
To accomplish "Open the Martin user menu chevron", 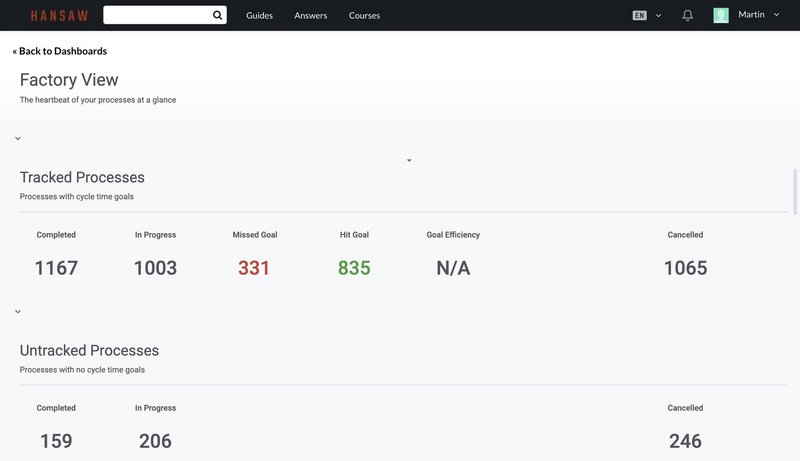I will click(x=776, y=15).
